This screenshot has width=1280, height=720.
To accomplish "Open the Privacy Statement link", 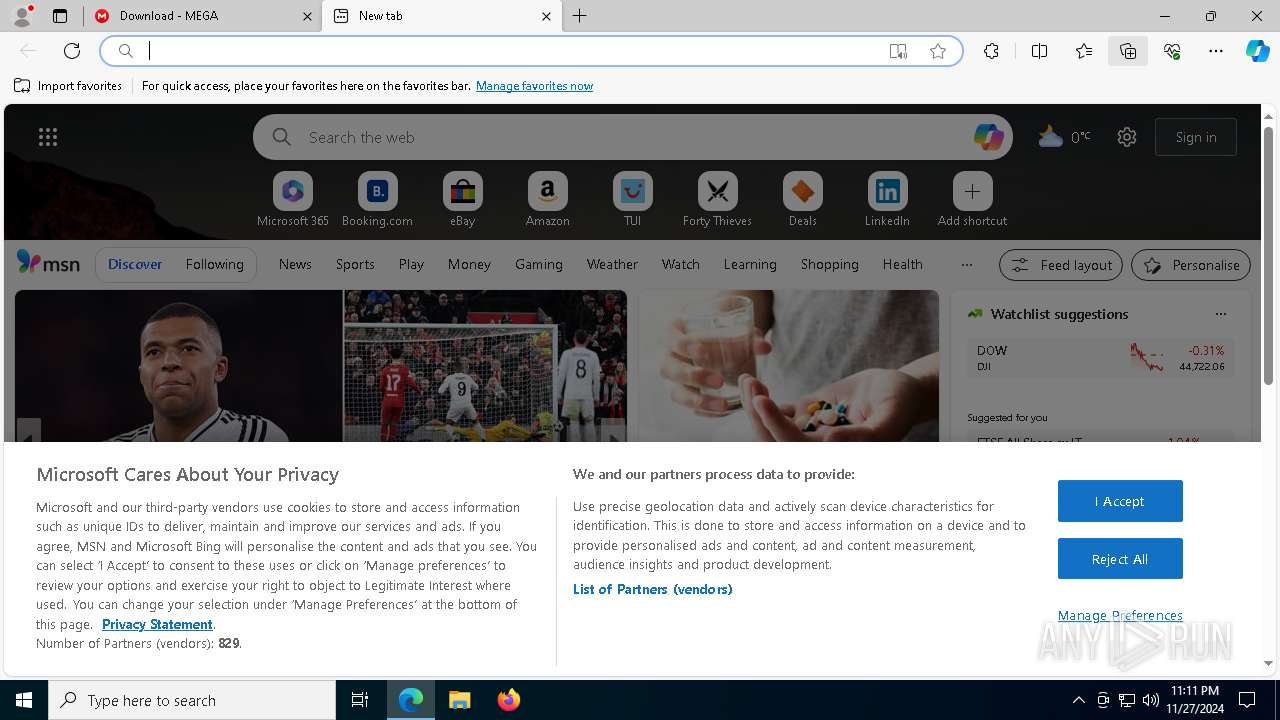I will (157, 624).
